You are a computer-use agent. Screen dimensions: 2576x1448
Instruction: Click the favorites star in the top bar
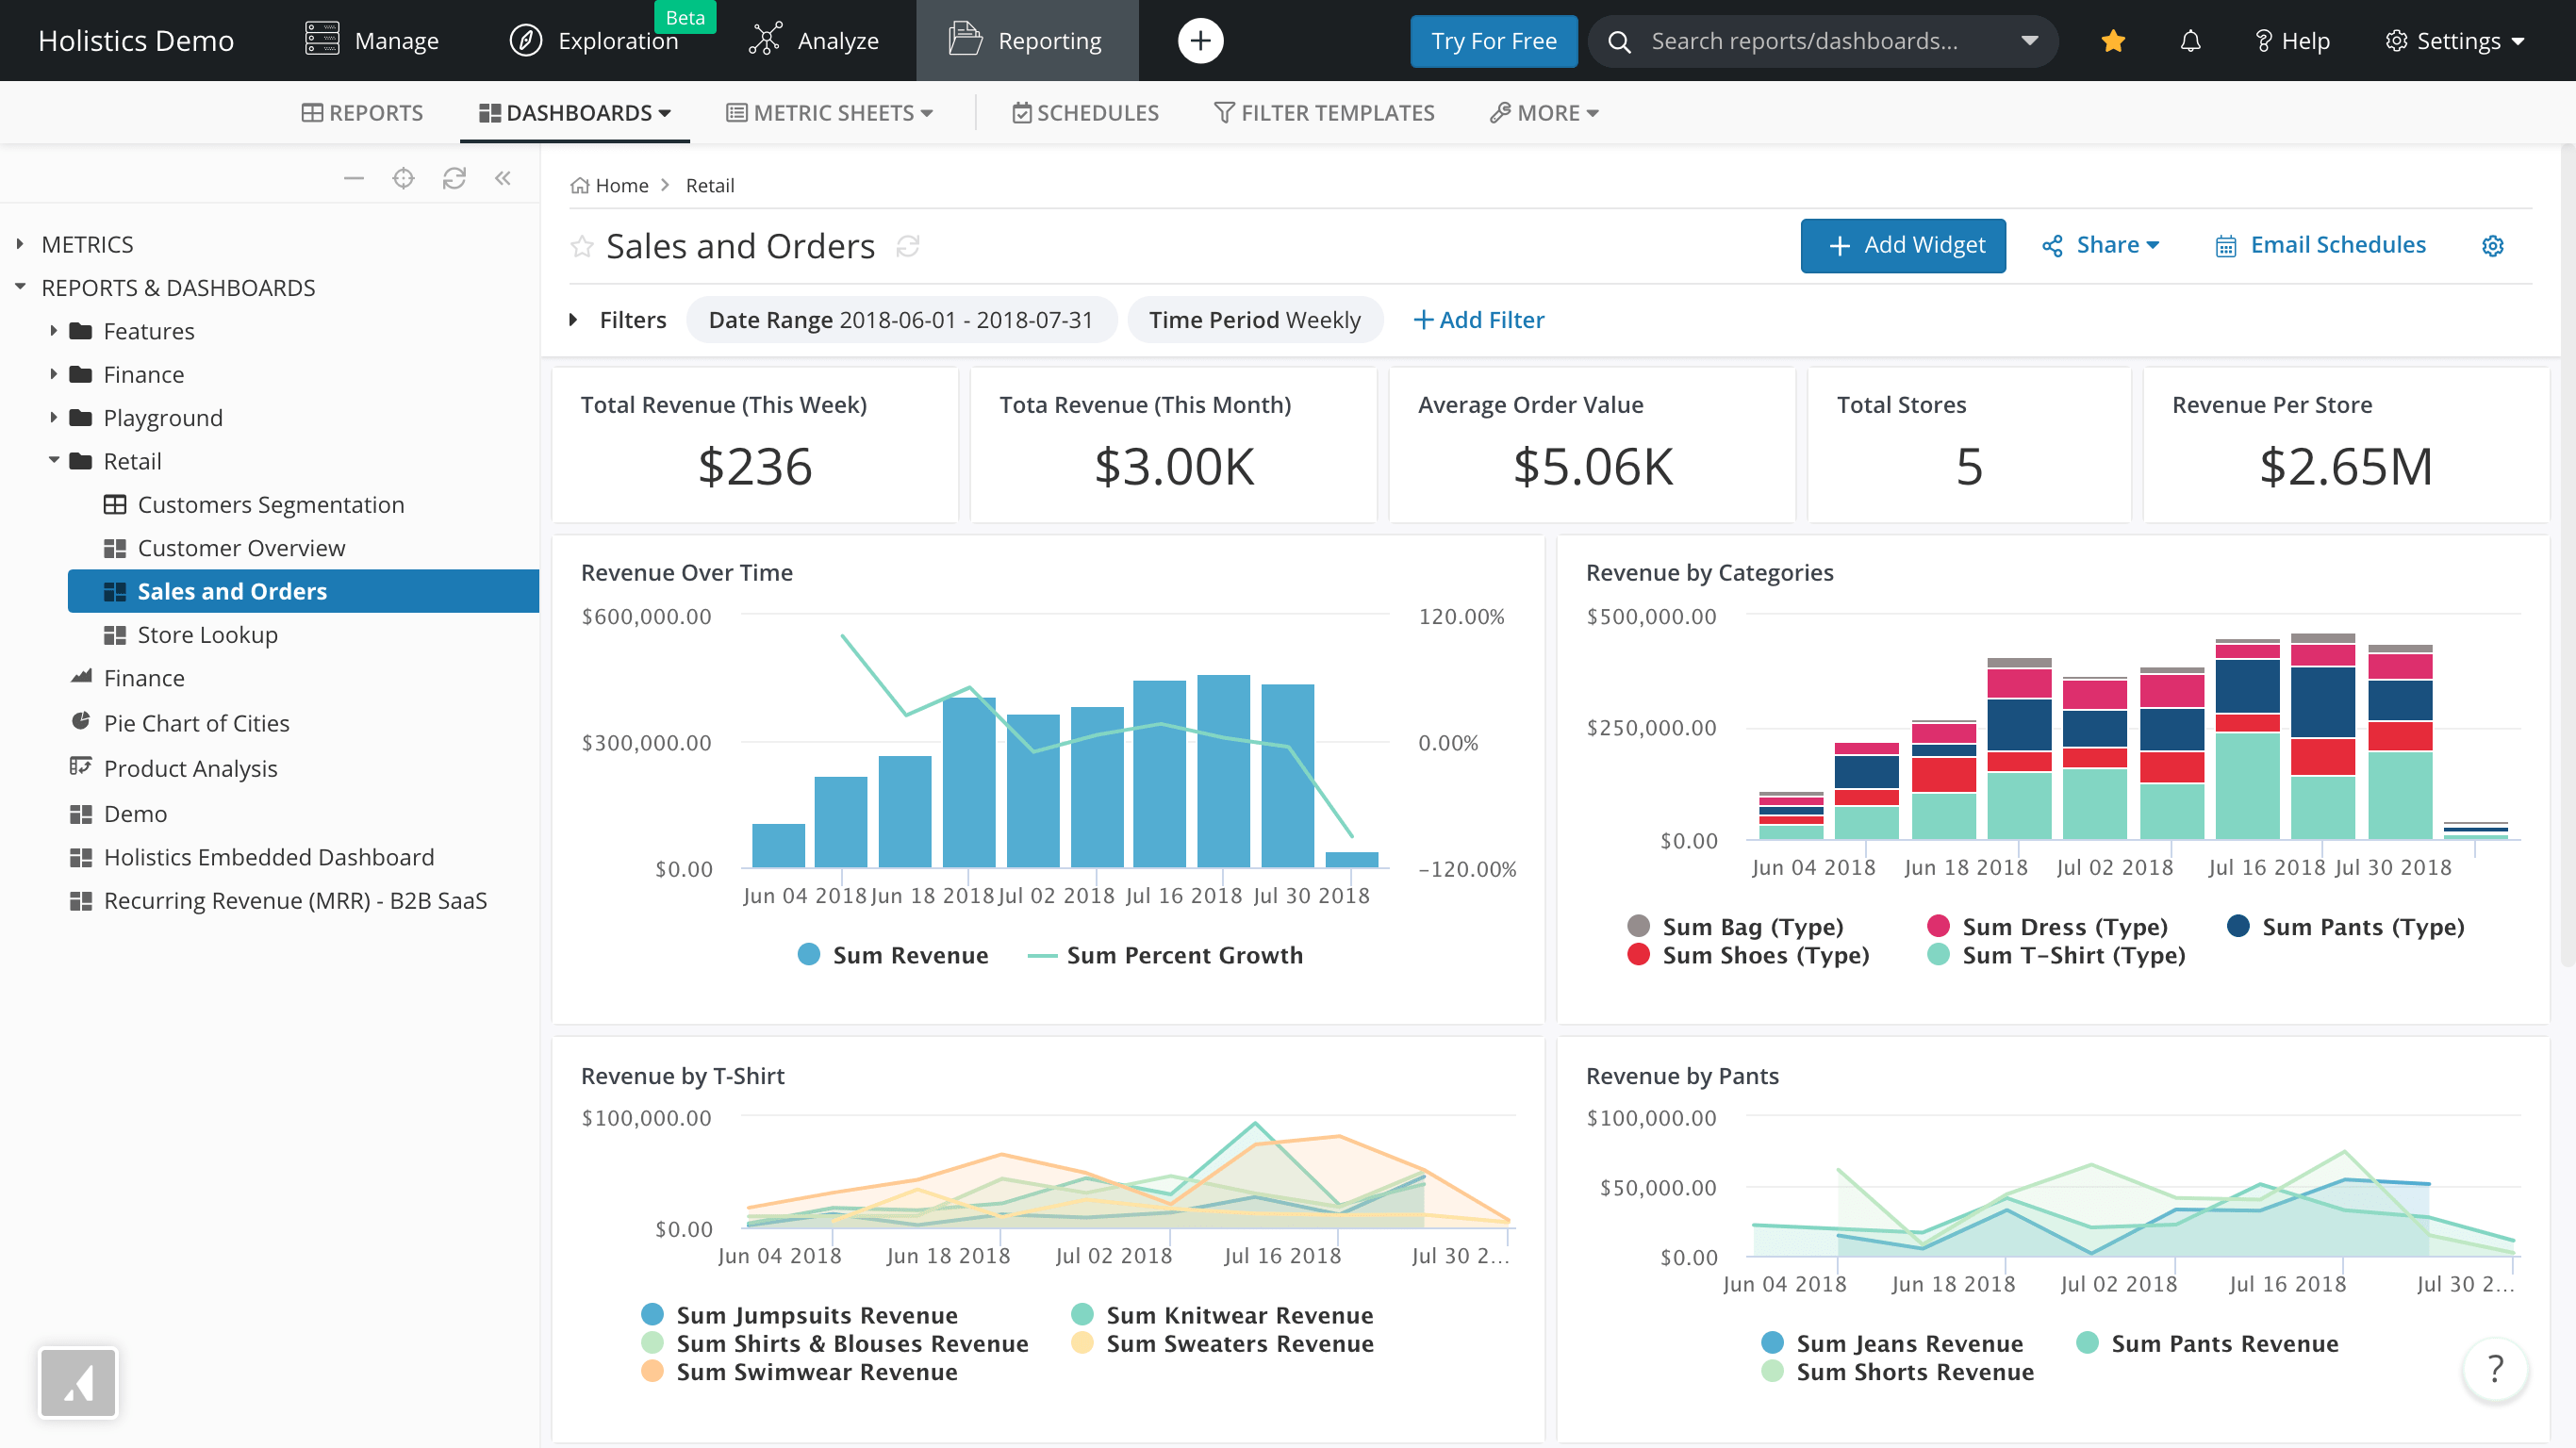pos(2112,41)
